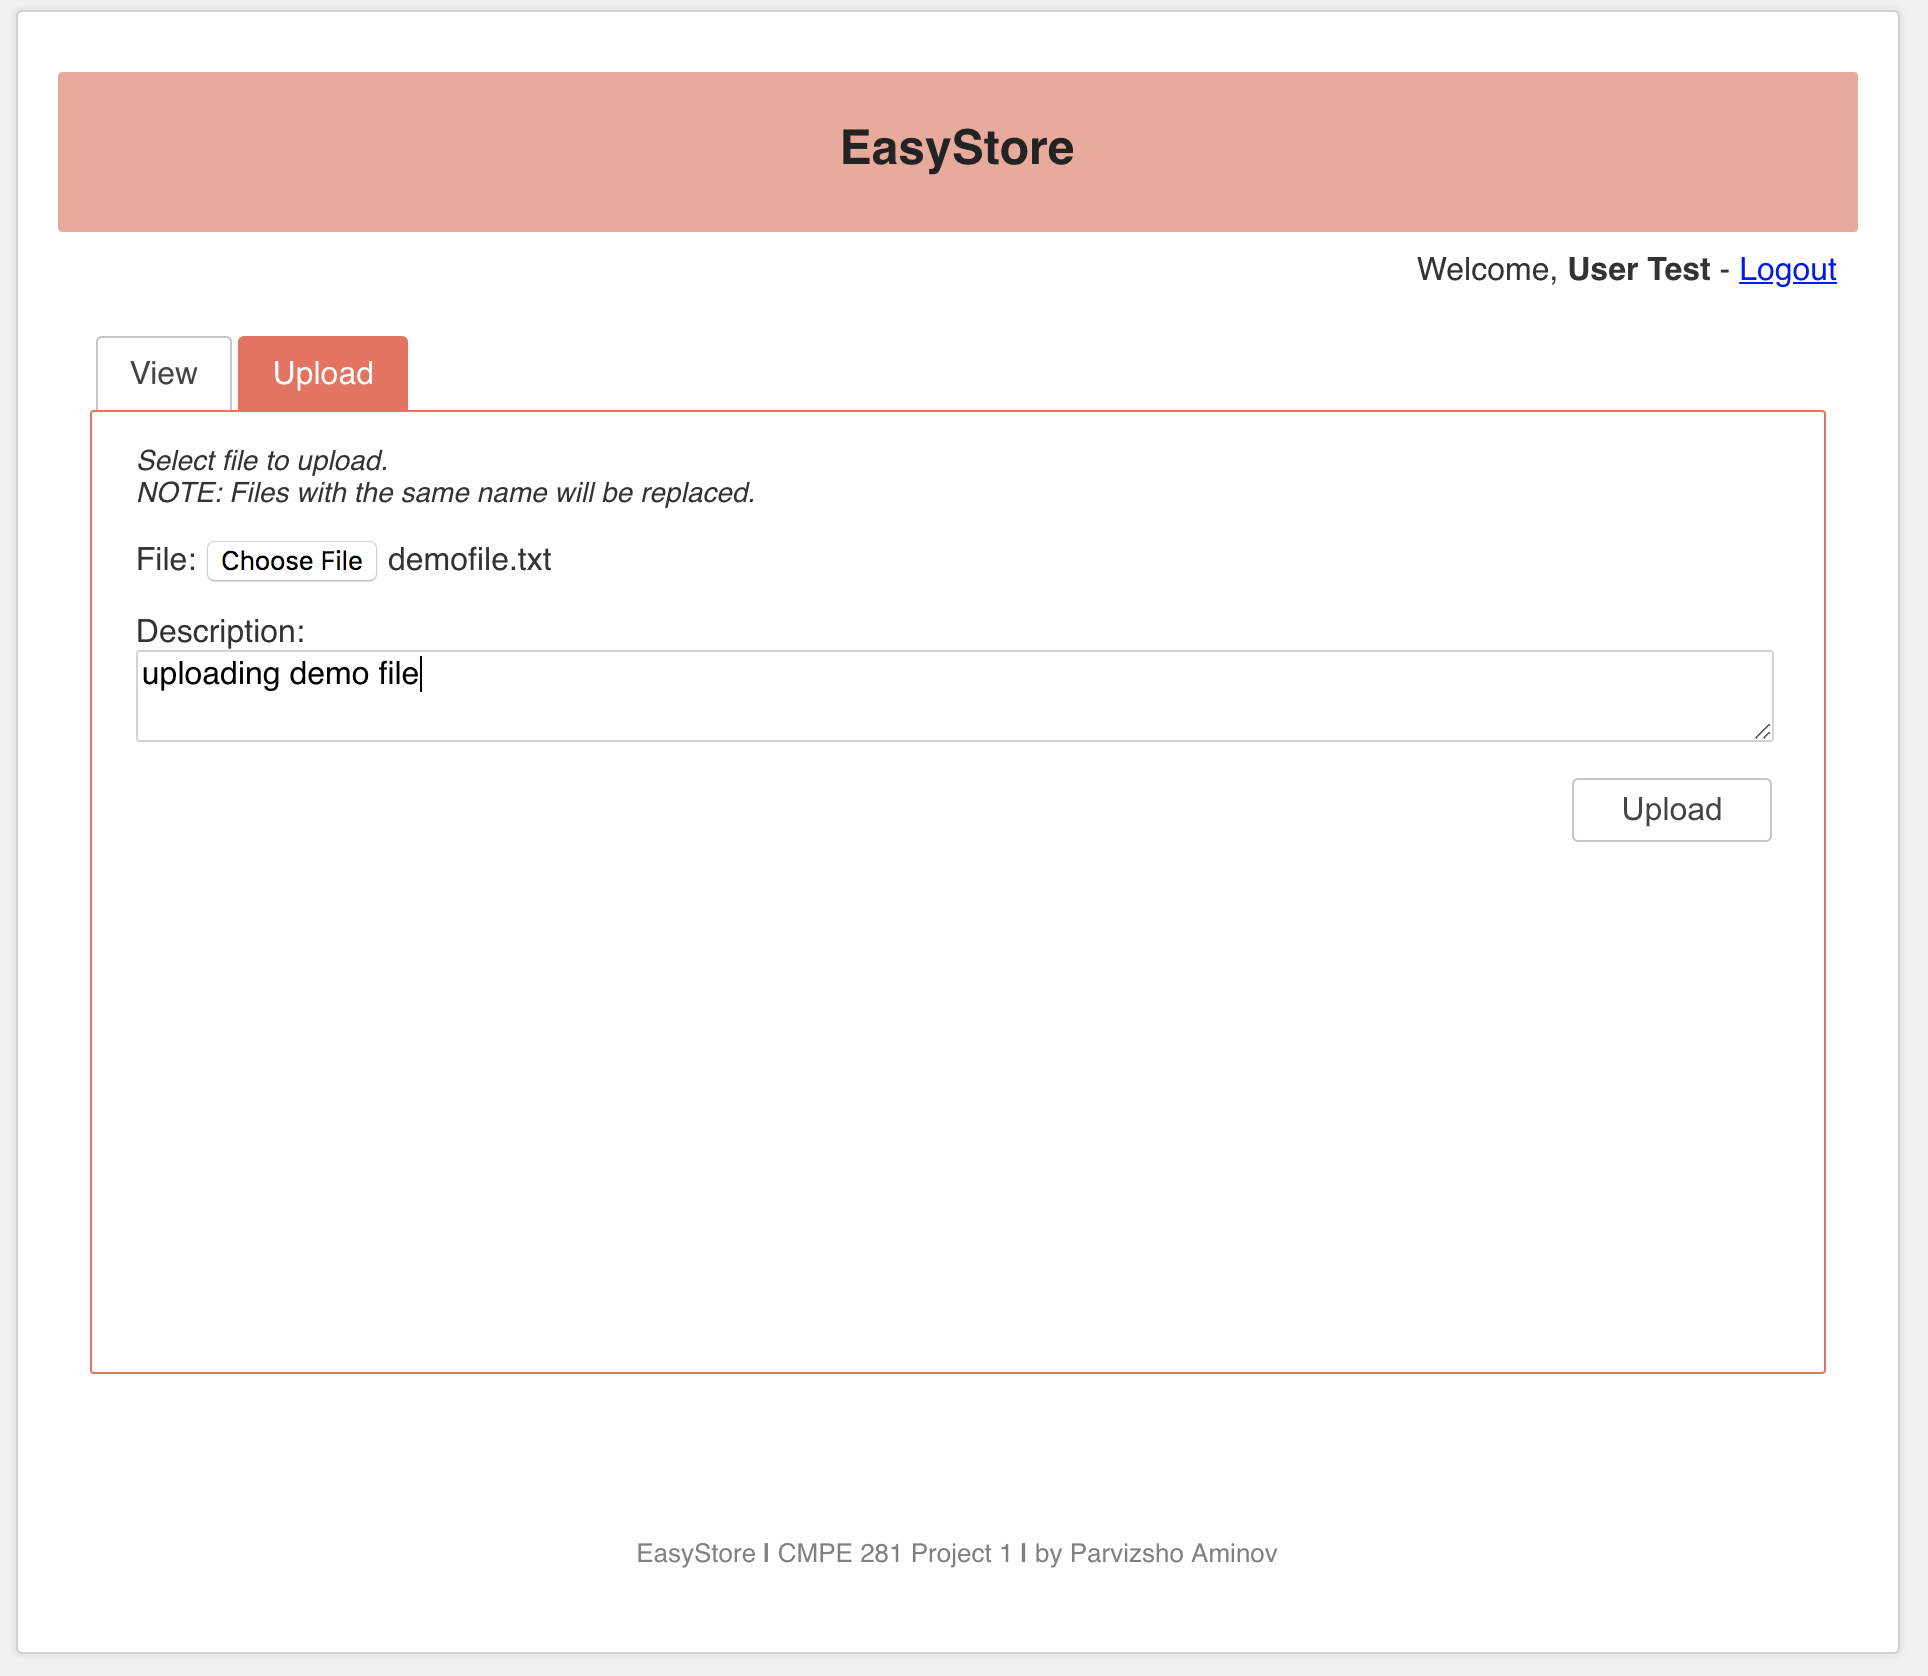Image resolution: width=1928 pixels, height=1676 pixels.
Task: Click the Description label
Action: [x=220, y=631]
